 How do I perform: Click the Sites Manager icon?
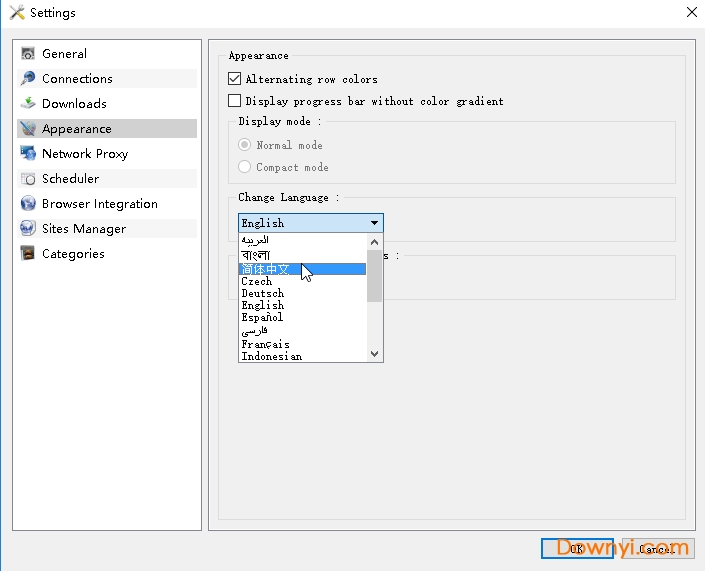[28, 229]
